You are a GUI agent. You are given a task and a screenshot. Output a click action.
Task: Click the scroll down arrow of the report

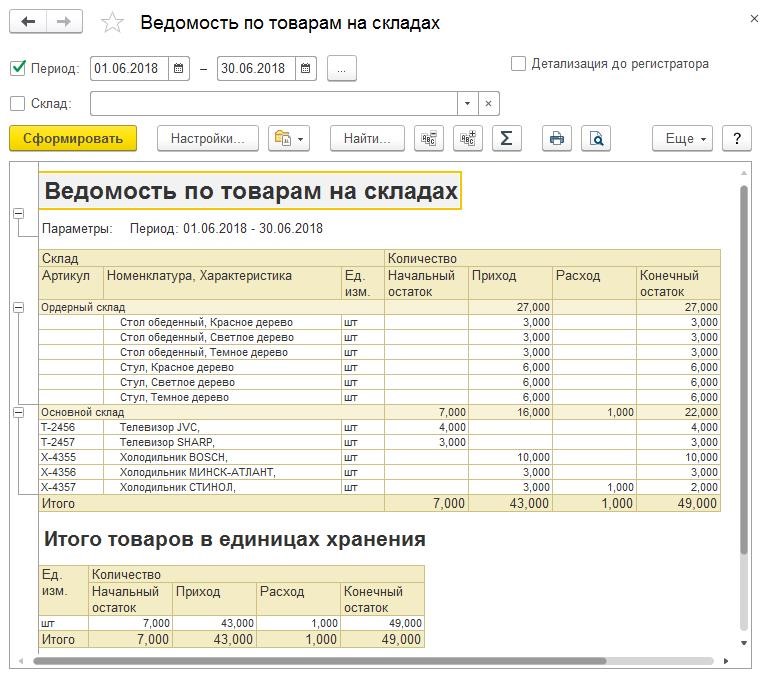[x=744, y=643]
